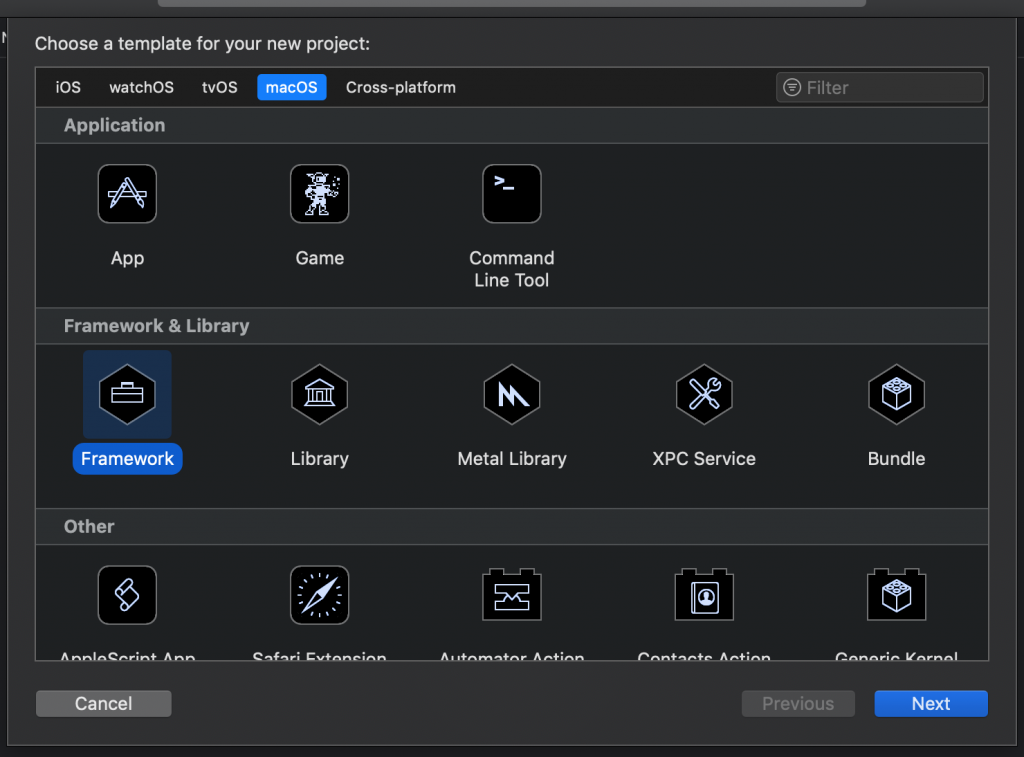Viewport: 1024px width, 757px height.
Task: Select the Safari Extension compass icon
Action: (319, 595)
